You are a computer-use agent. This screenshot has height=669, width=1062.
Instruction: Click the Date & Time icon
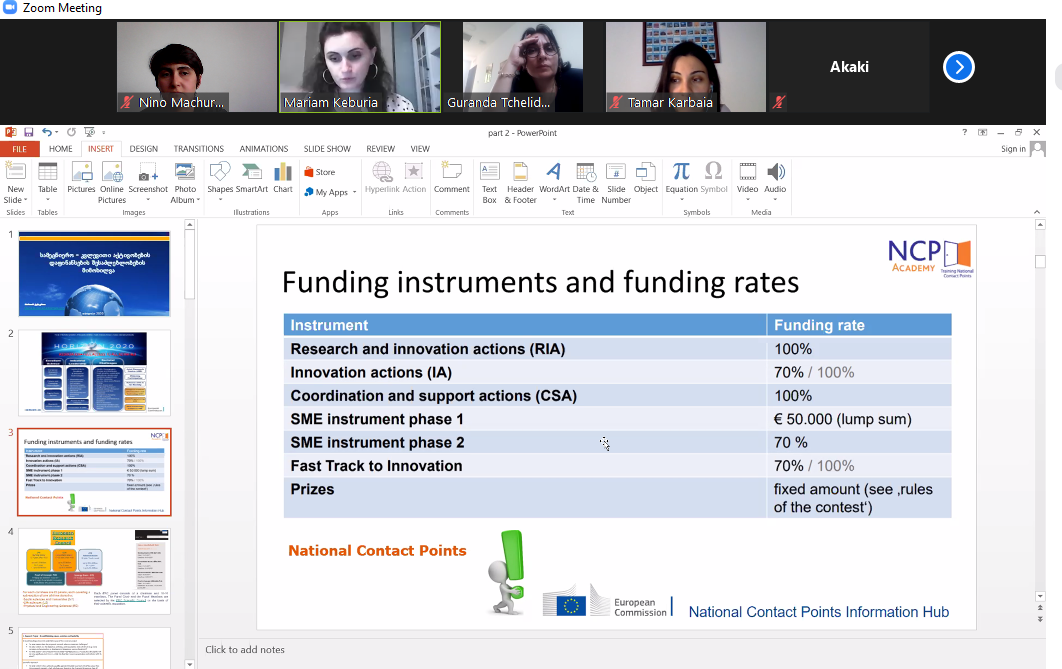(585, 173)
